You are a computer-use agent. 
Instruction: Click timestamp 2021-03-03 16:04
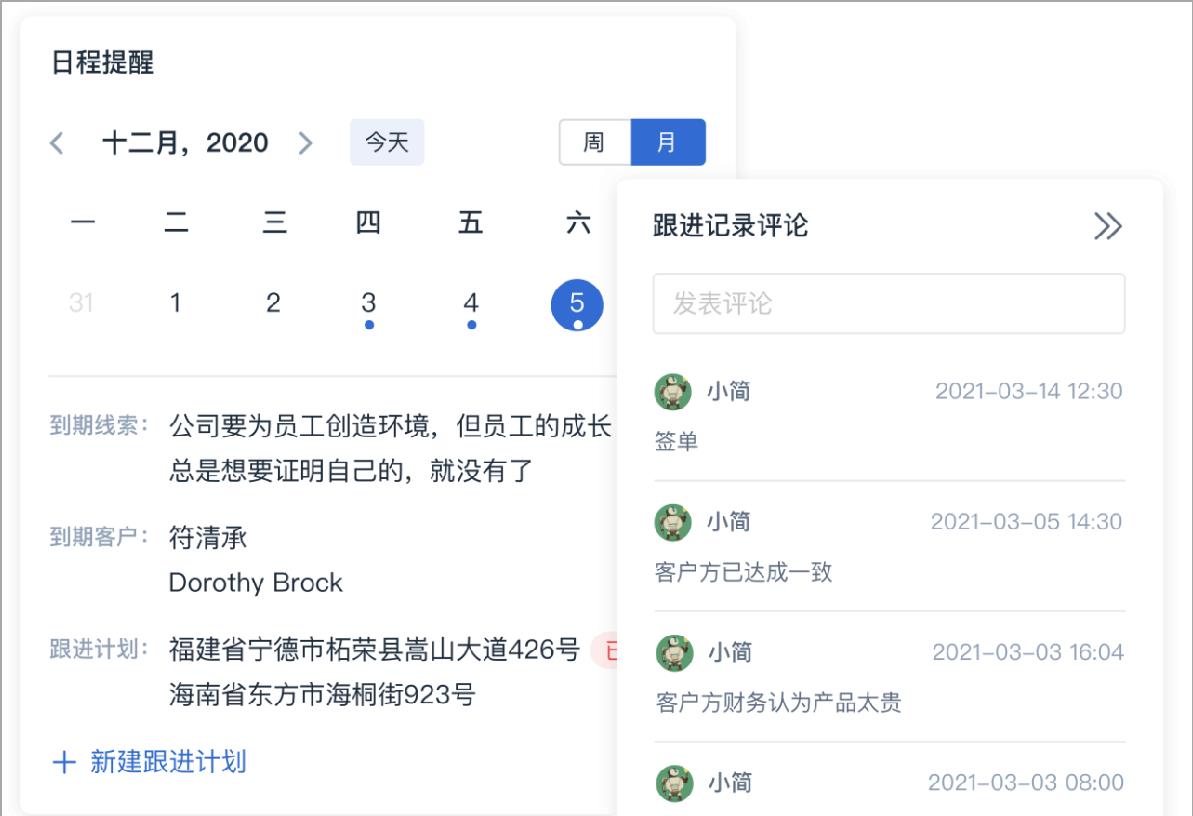pyautogui.click(x=1028, y=652)
